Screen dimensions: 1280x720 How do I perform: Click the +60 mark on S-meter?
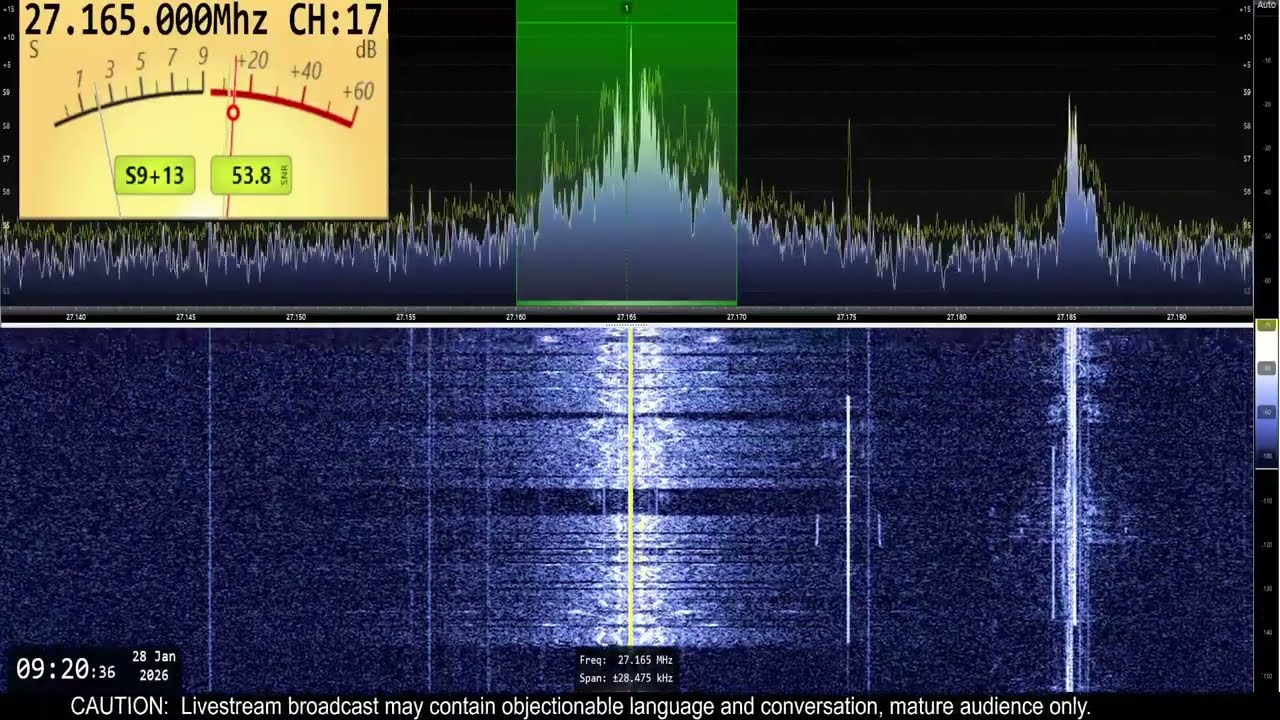358,92
